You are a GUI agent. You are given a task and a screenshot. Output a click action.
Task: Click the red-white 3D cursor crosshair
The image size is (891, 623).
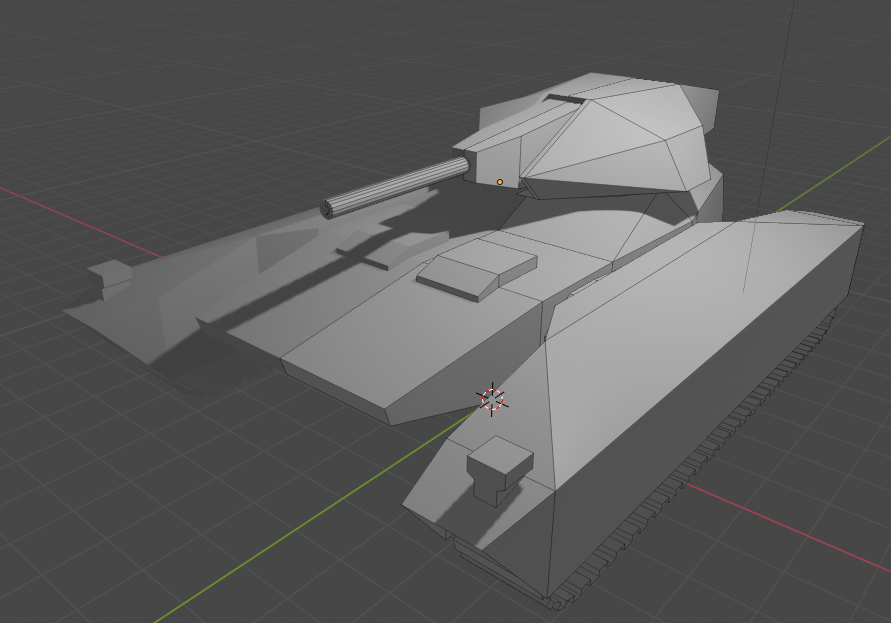pos(493,399)
